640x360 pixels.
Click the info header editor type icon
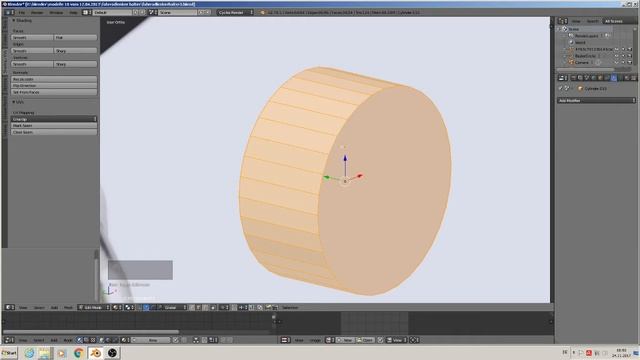pyautogui.click(x=9, y=13)
